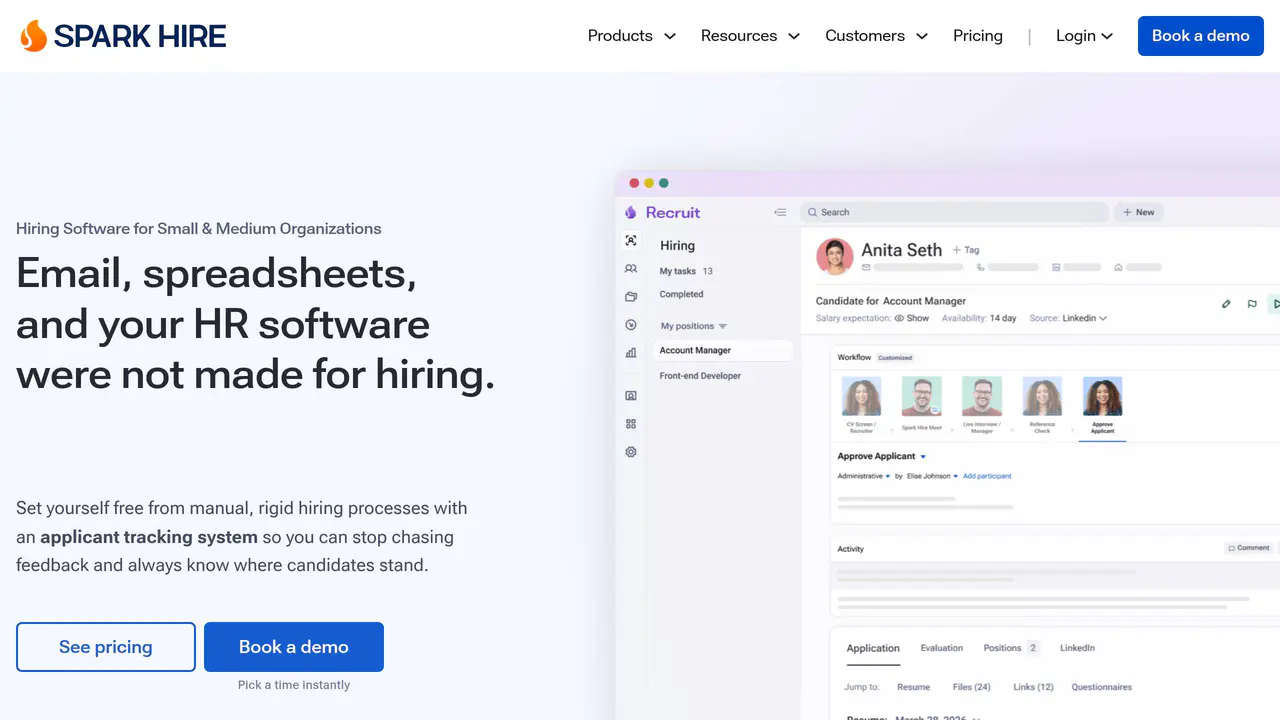Click the New button in Recruit
Image resolution: width=1280 pixels, height=720 pixels.
[1139, 212]
